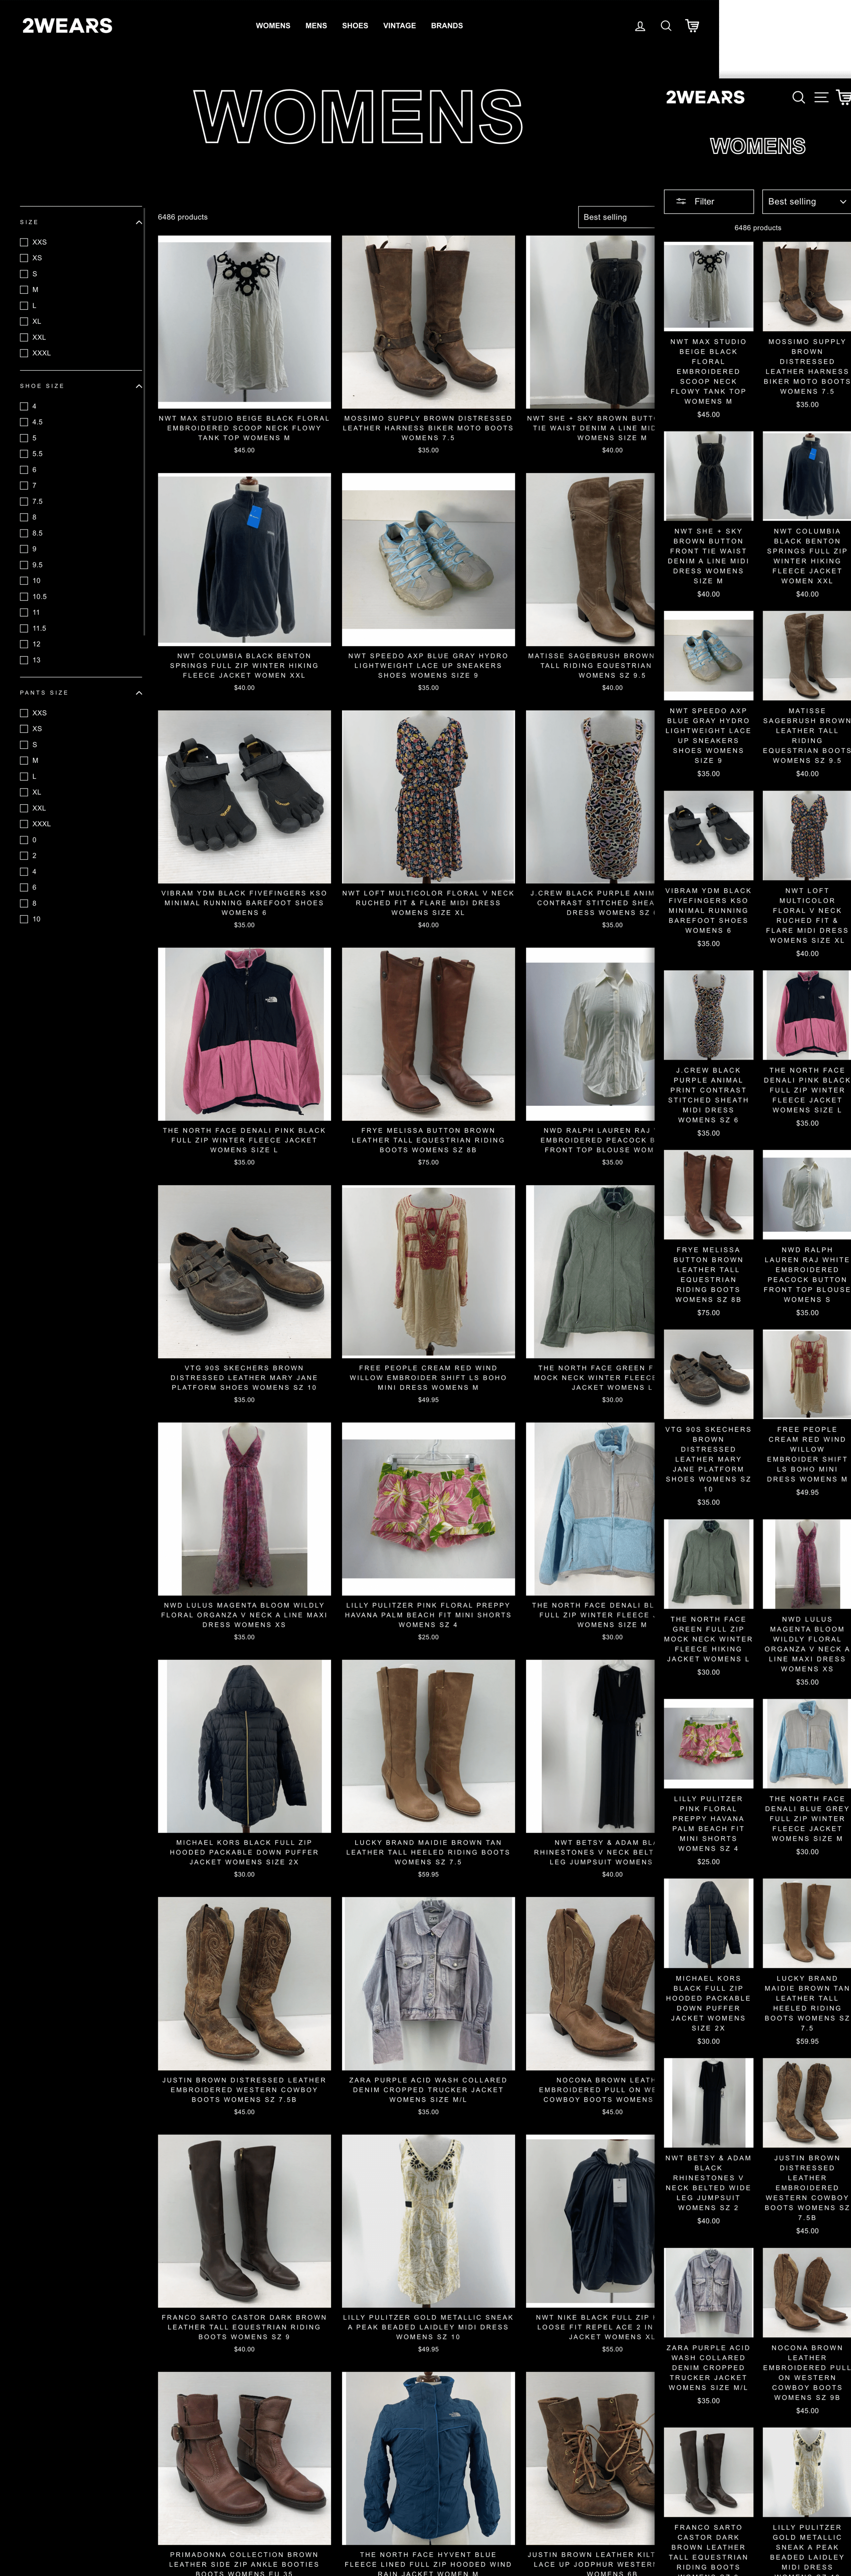Open Best selling sort dropdown in mobile view
851x2576 pixels.
807,202
